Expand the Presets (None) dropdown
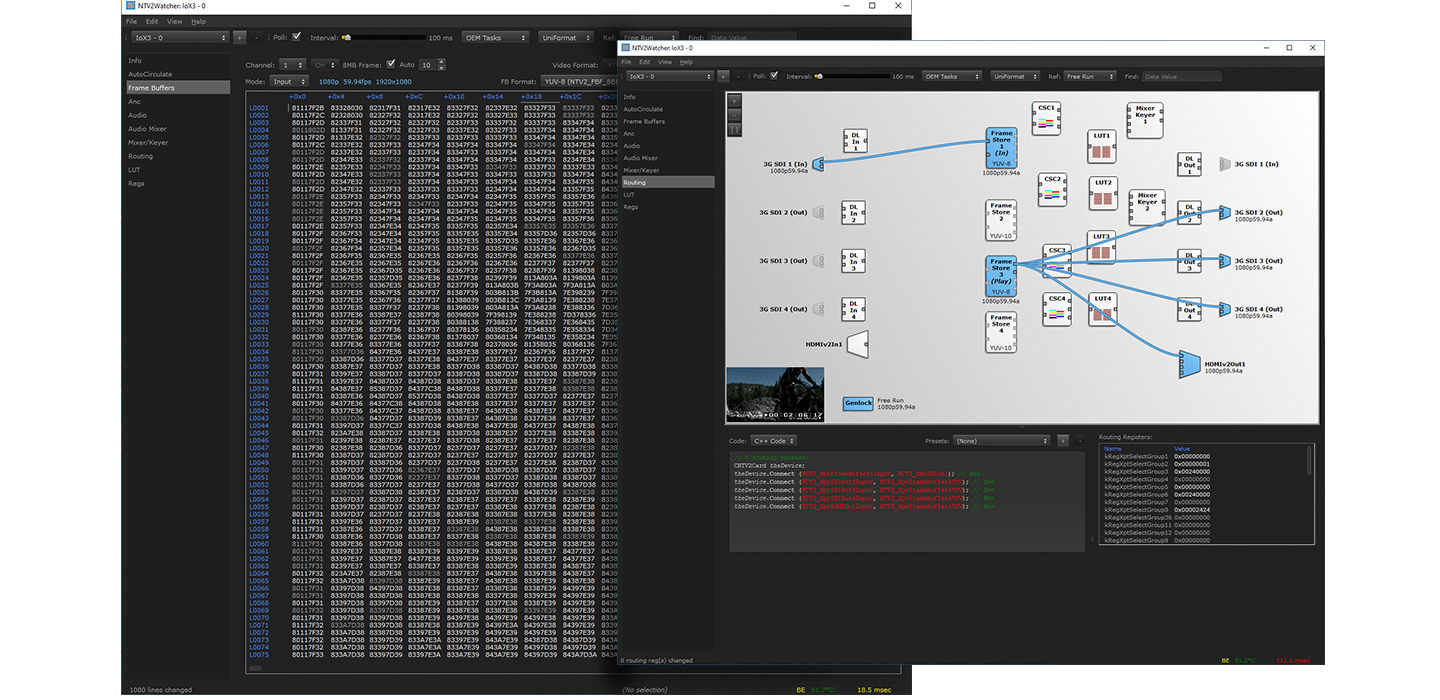The height and width of the screenshot is (700, 1440). point(1002,440)
